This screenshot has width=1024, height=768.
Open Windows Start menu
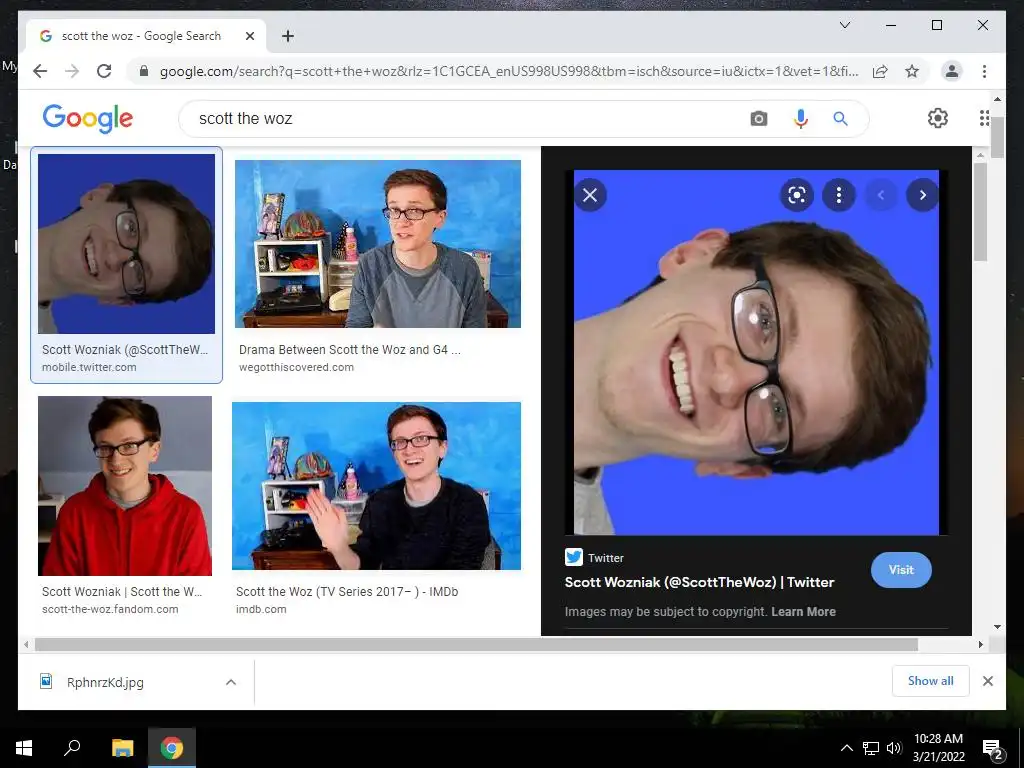coord(24,748)
